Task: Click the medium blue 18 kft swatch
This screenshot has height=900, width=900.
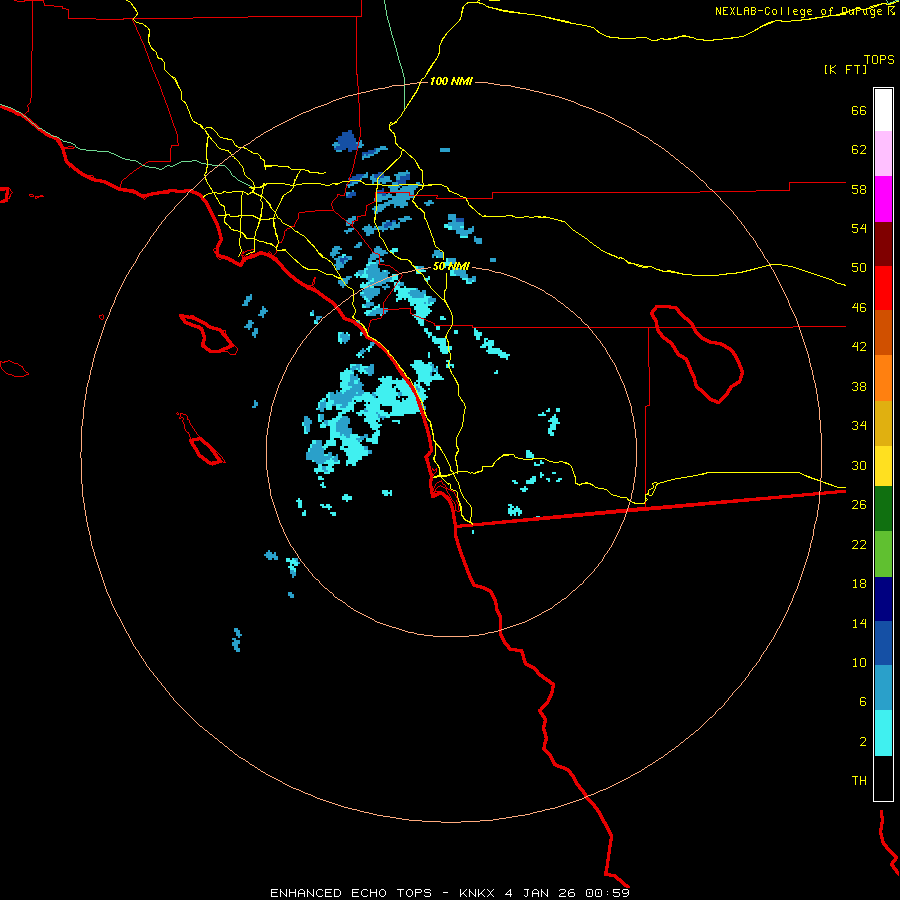Action: point(883,643)
